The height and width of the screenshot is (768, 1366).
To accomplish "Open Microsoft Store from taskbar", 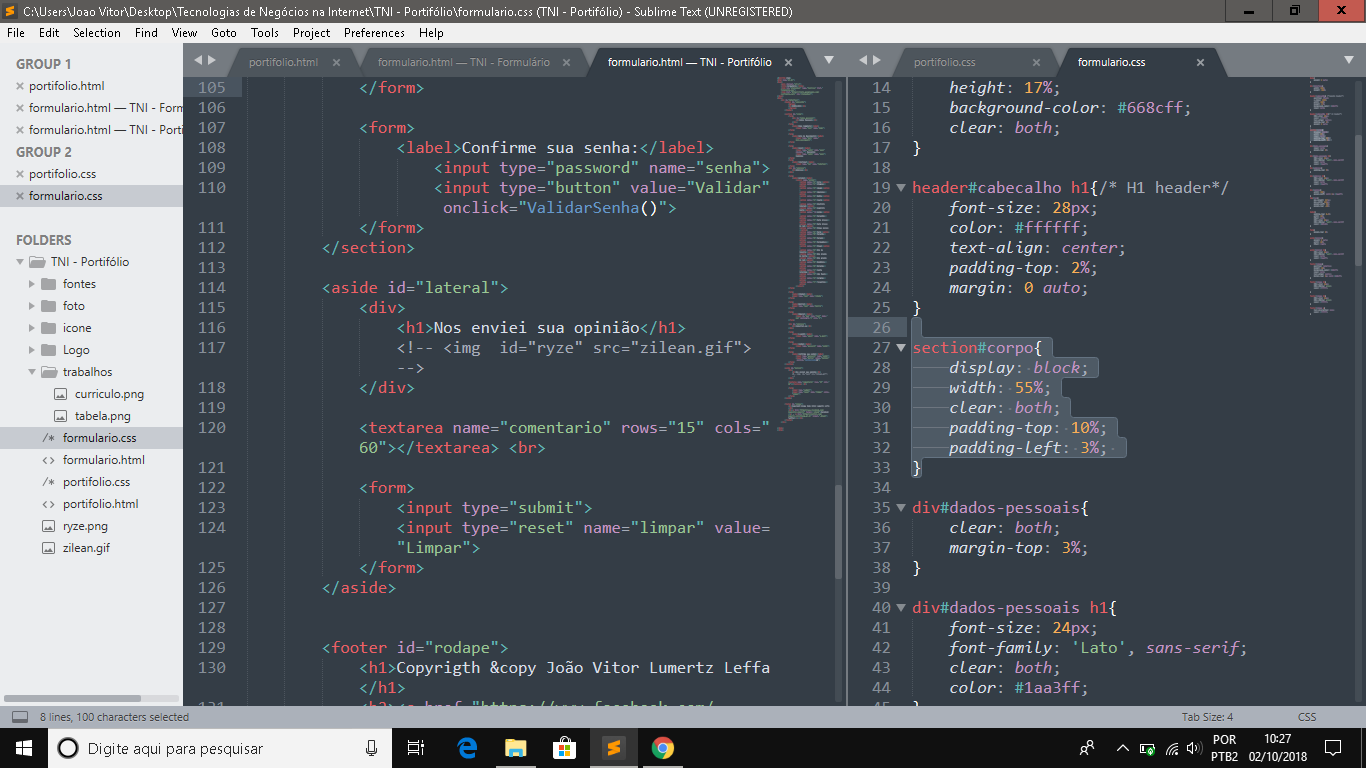I will pyautogui.click(x=564, y=748).
